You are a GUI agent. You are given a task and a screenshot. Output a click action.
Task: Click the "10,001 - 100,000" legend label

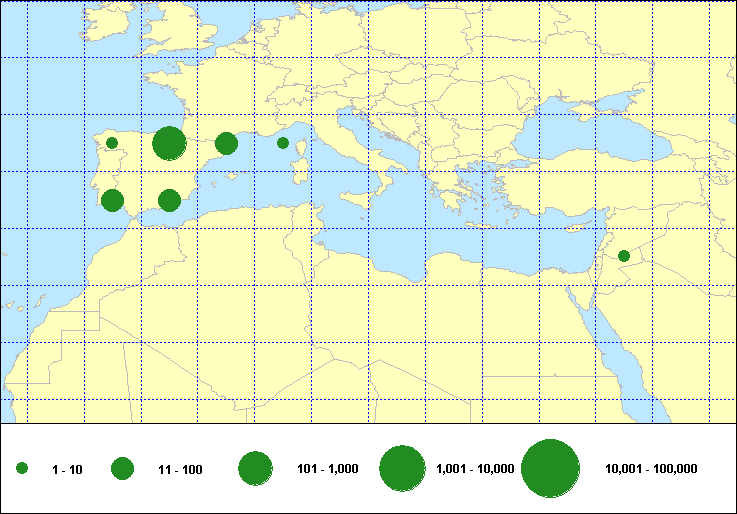coord(651,469)
